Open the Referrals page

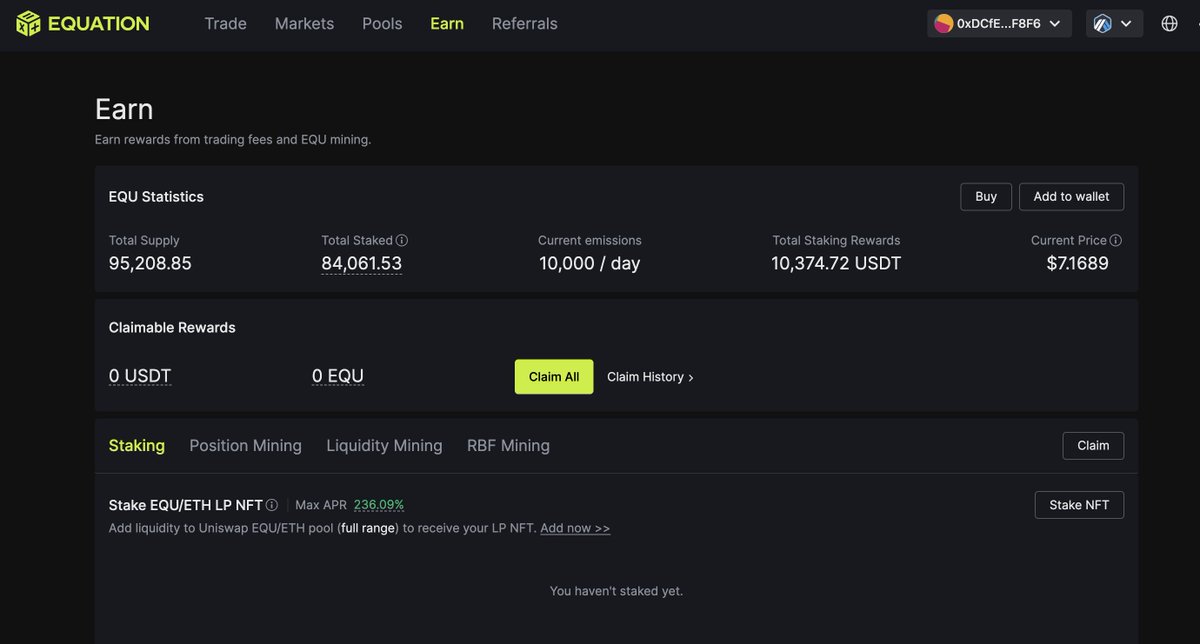(524, 23)
